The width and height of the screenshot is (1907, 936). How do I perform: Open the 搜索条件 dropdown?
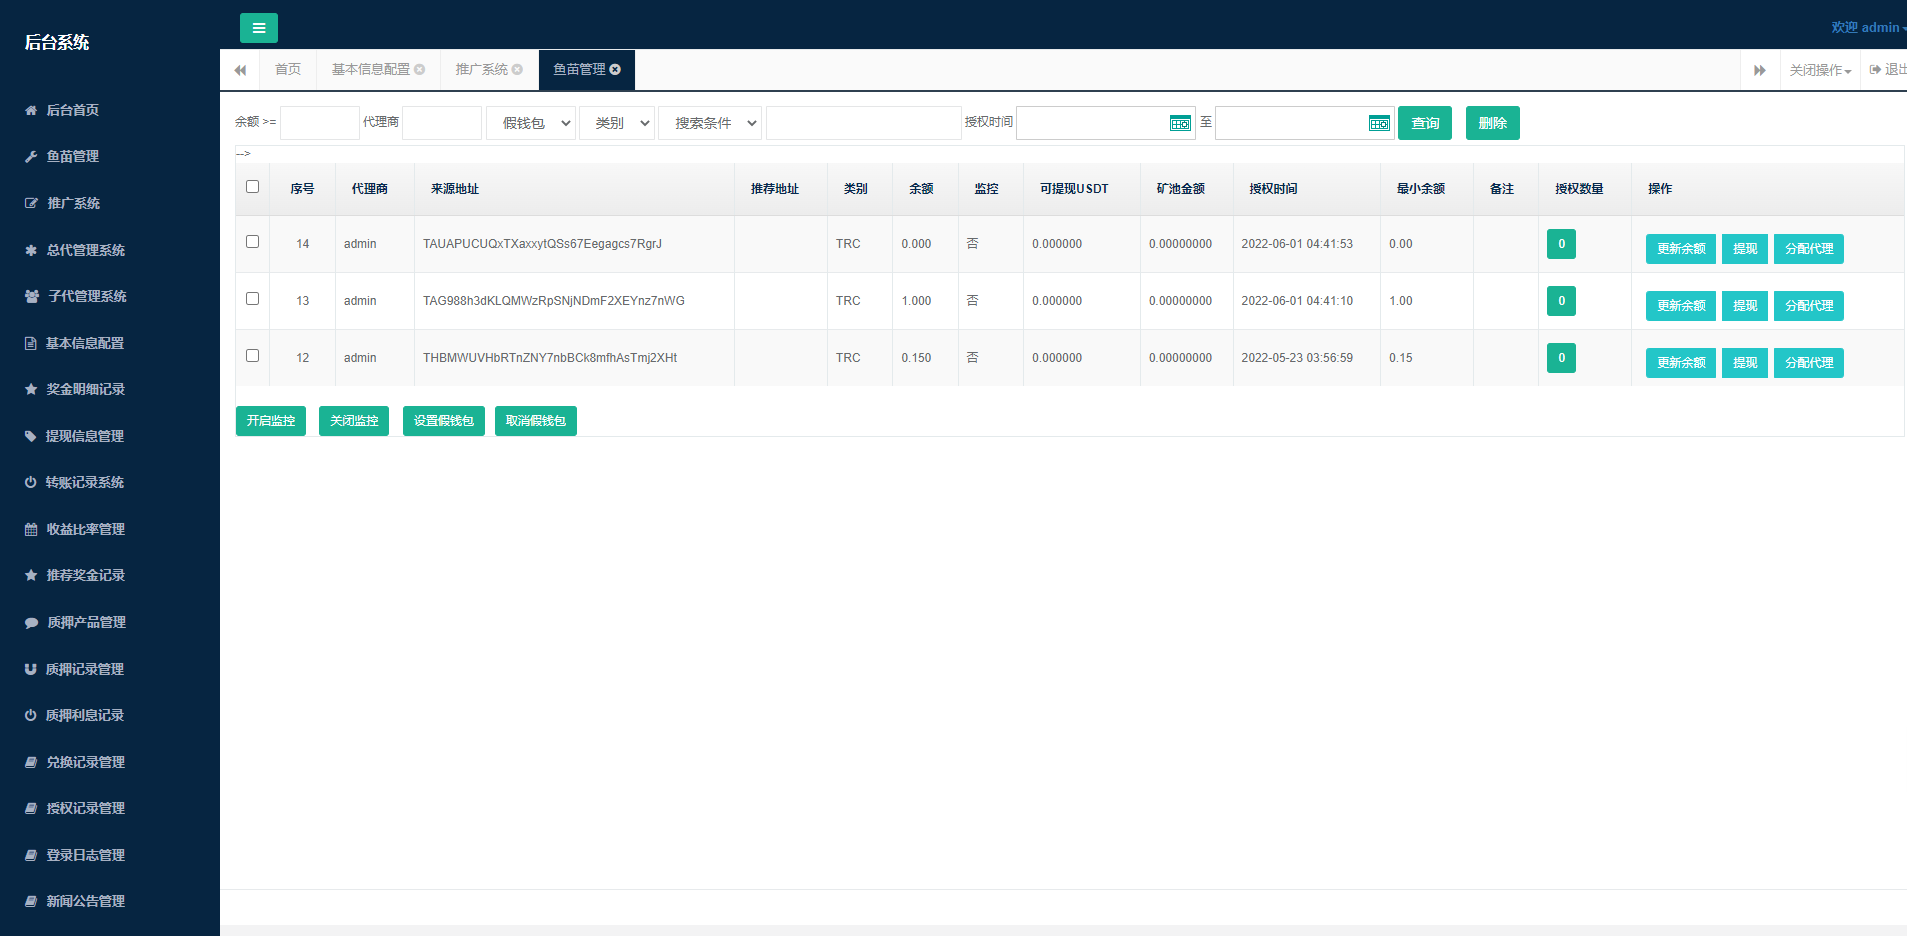coord(710,123)
